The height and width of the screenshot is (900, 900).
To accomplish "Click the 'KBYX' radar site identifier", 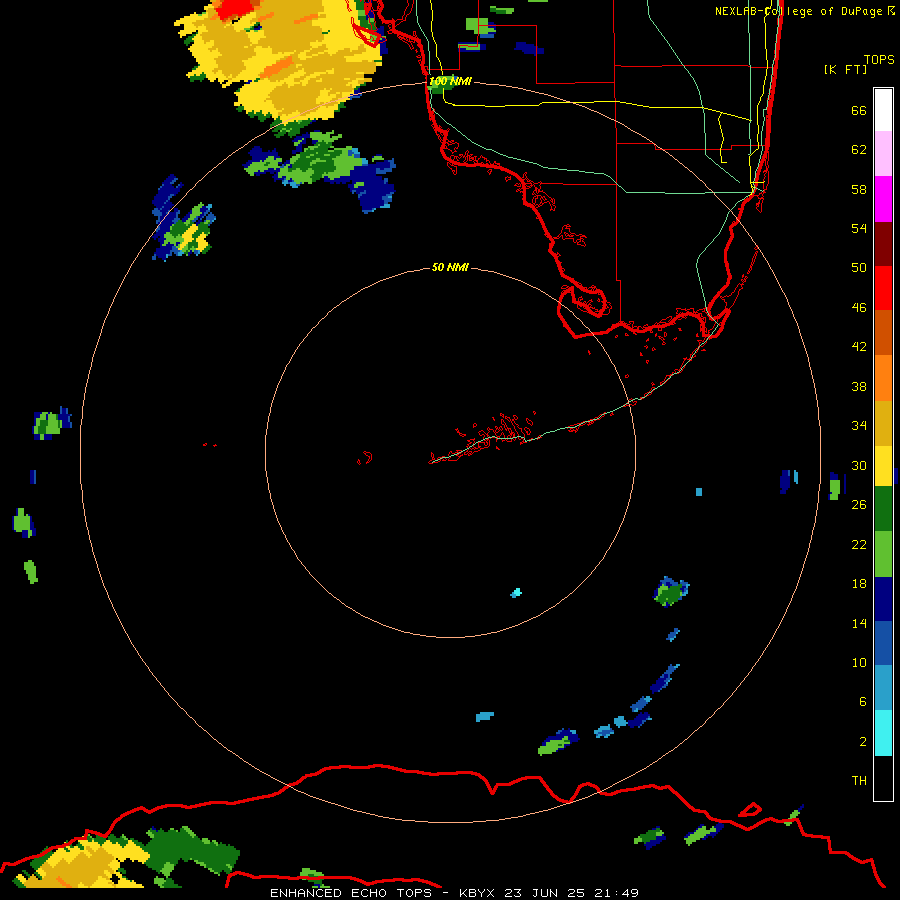I will (x=479, y=893).
